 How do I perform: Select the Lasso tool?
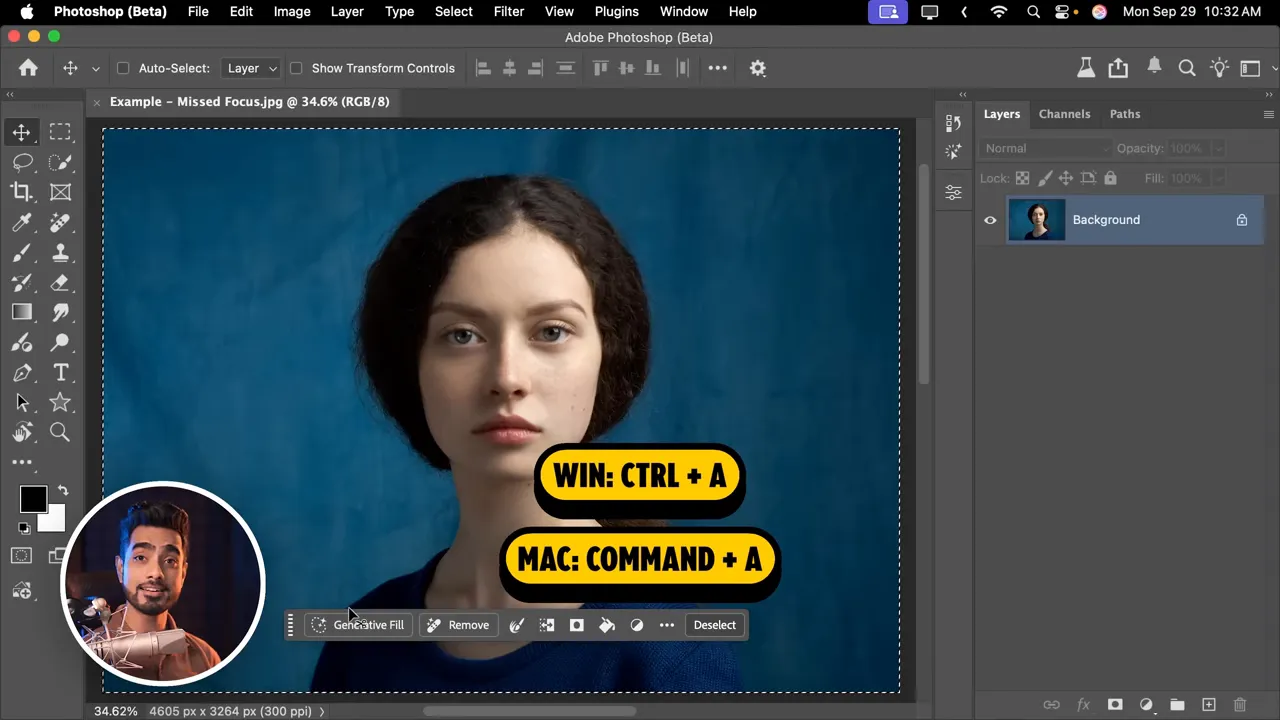pyautogui.click(x=21, y=162)
